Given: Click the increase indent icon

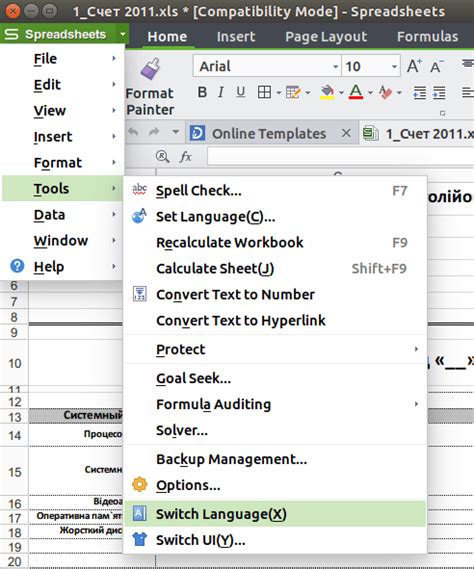Looking at the screenshot, I should [439, 93].
